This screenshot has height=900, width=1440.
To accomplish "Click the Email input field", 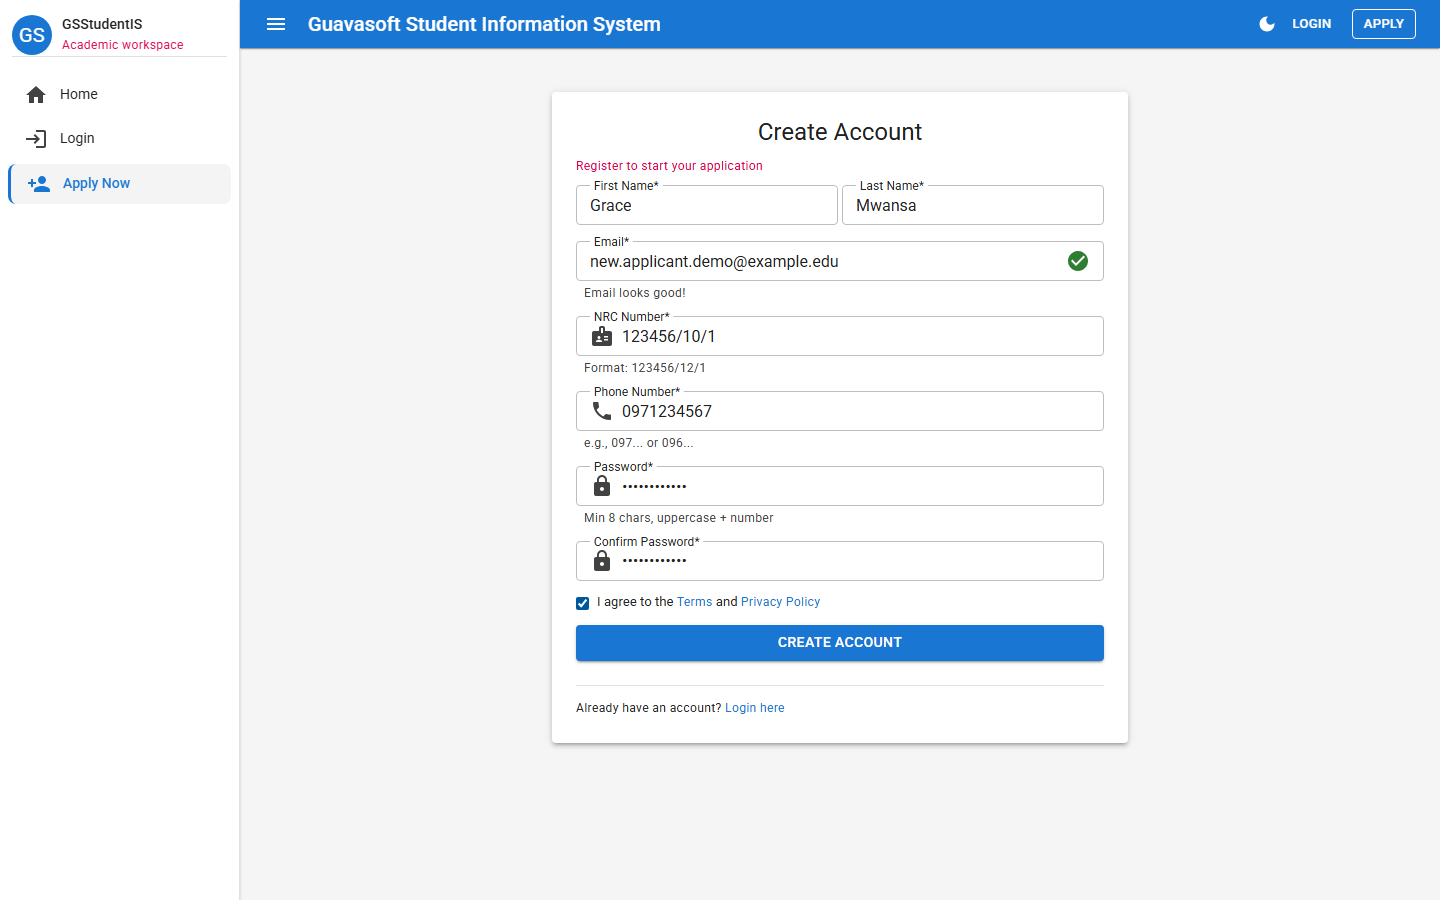I will [840, 261].
